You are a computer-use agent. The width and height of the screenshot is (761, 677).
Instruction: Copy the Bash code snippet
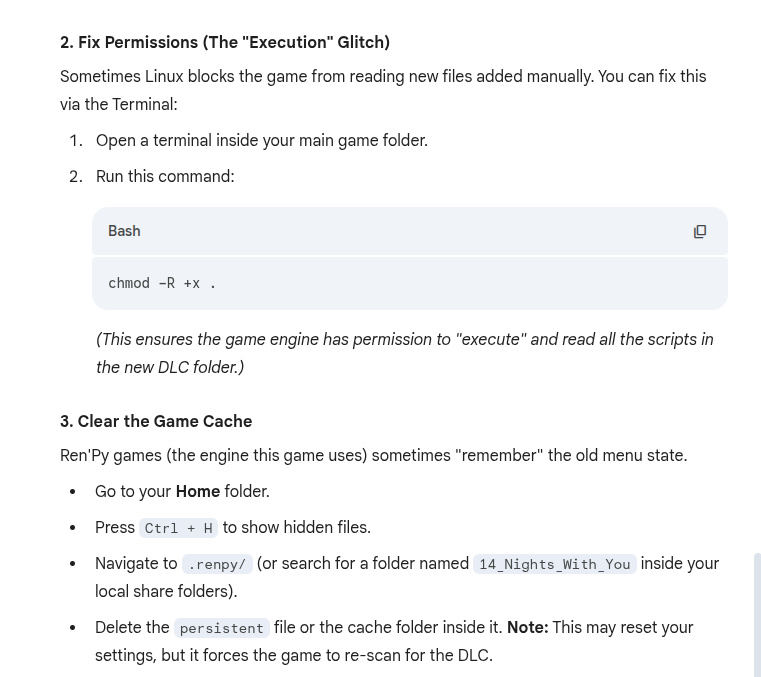(x=700, y=231)
